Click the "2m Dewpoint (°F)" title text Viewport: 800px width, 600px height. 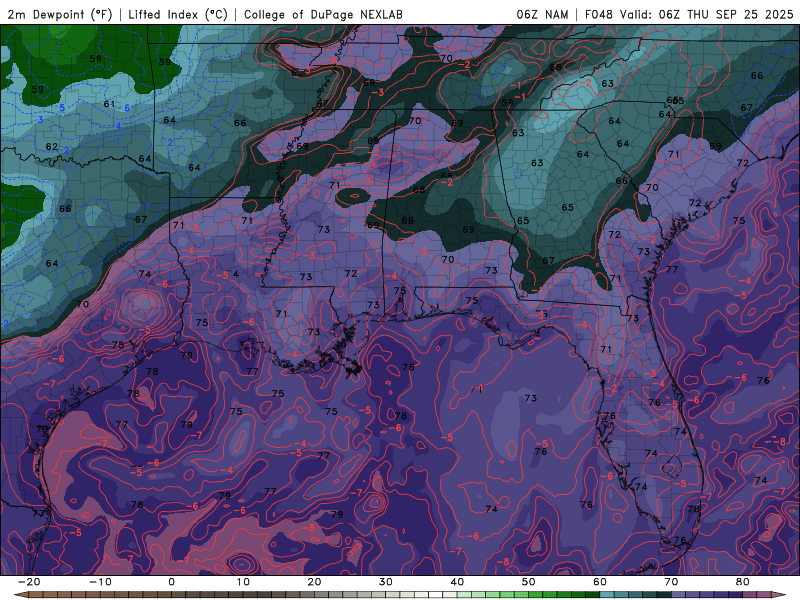point(59,15)
